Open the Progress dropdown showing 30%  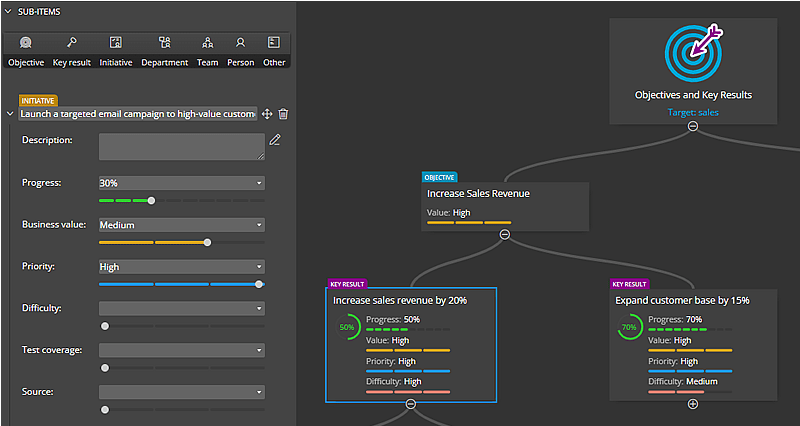(182, 183)
